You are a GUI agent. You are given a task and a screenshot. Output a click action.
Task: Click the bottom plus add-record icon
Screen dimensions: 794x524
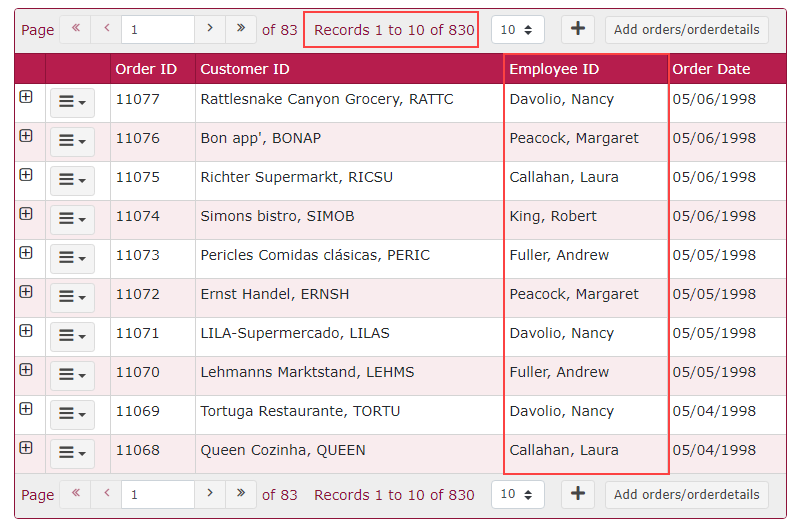tap(577, 494)
